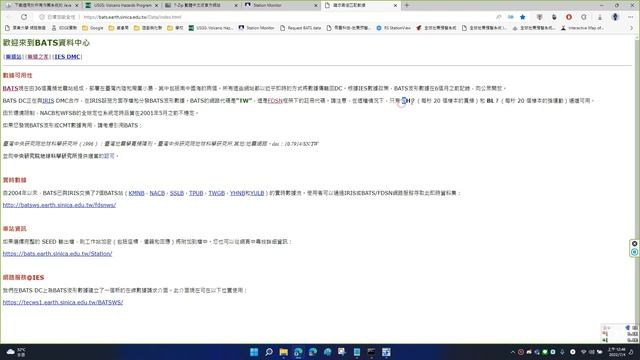Image resolution: width=640 pixels, height=360 pixels.
Task: Open the TPUB station link
Action: (196, 193)
